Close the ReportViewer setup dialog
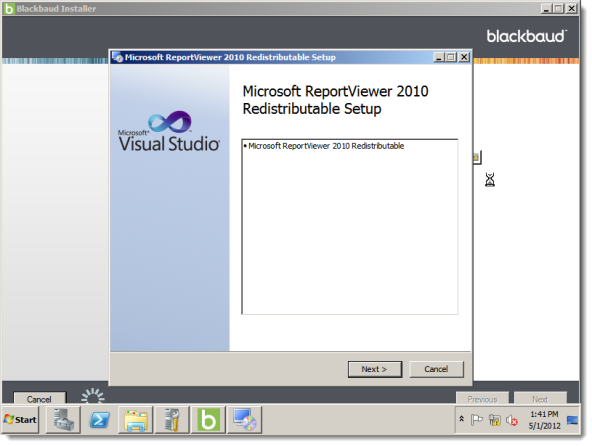Viewport: 592px width, 446px height. point(464,57)
